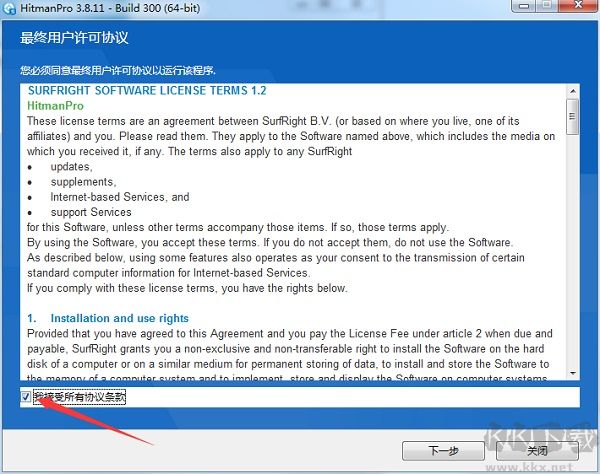Click the 'for this Software, unless other terms' line
The image size is (600, 474).
tap(238, 227)
